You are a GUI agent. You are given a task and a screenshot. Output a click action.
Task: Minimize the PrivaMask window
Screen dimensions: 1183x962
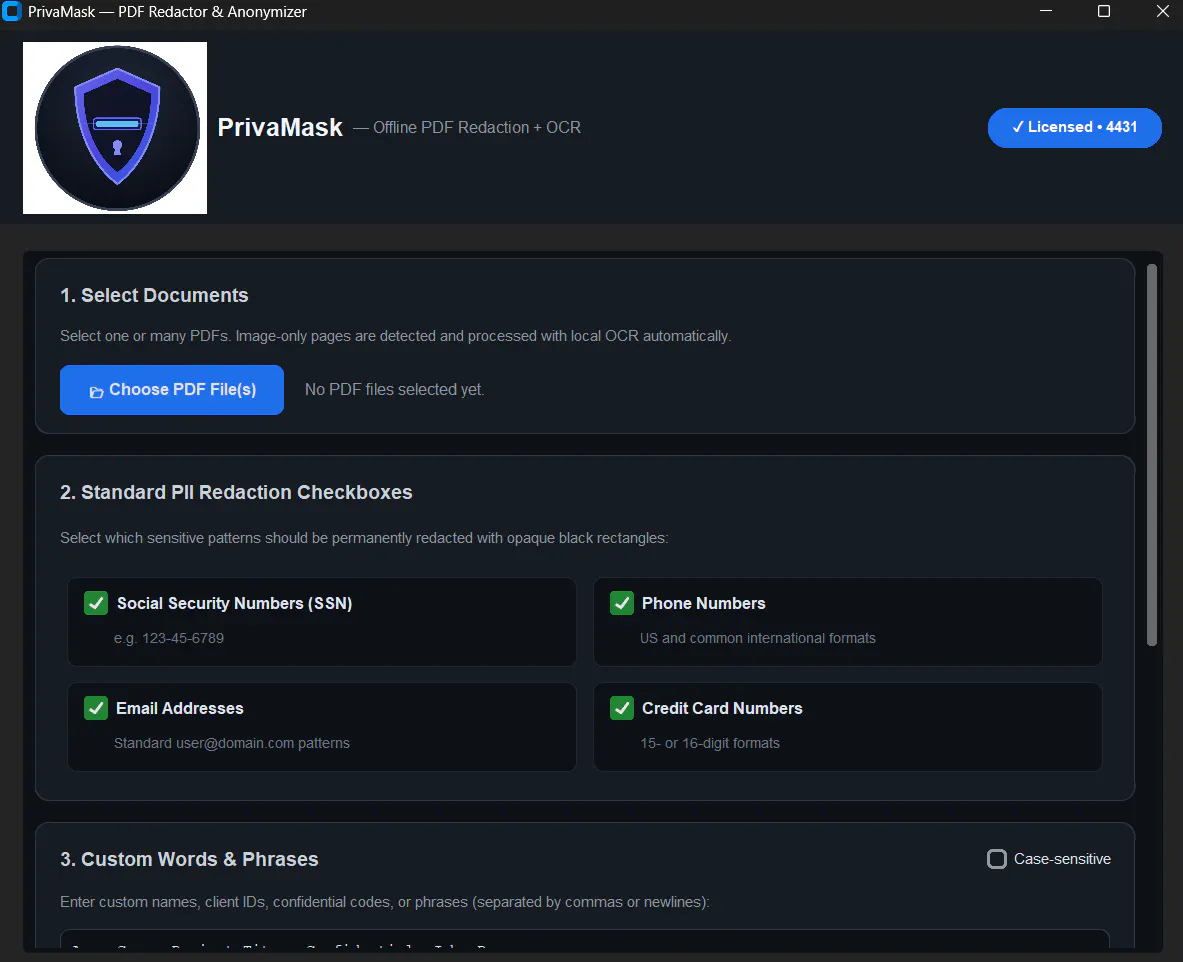(x=1046, y=11)
